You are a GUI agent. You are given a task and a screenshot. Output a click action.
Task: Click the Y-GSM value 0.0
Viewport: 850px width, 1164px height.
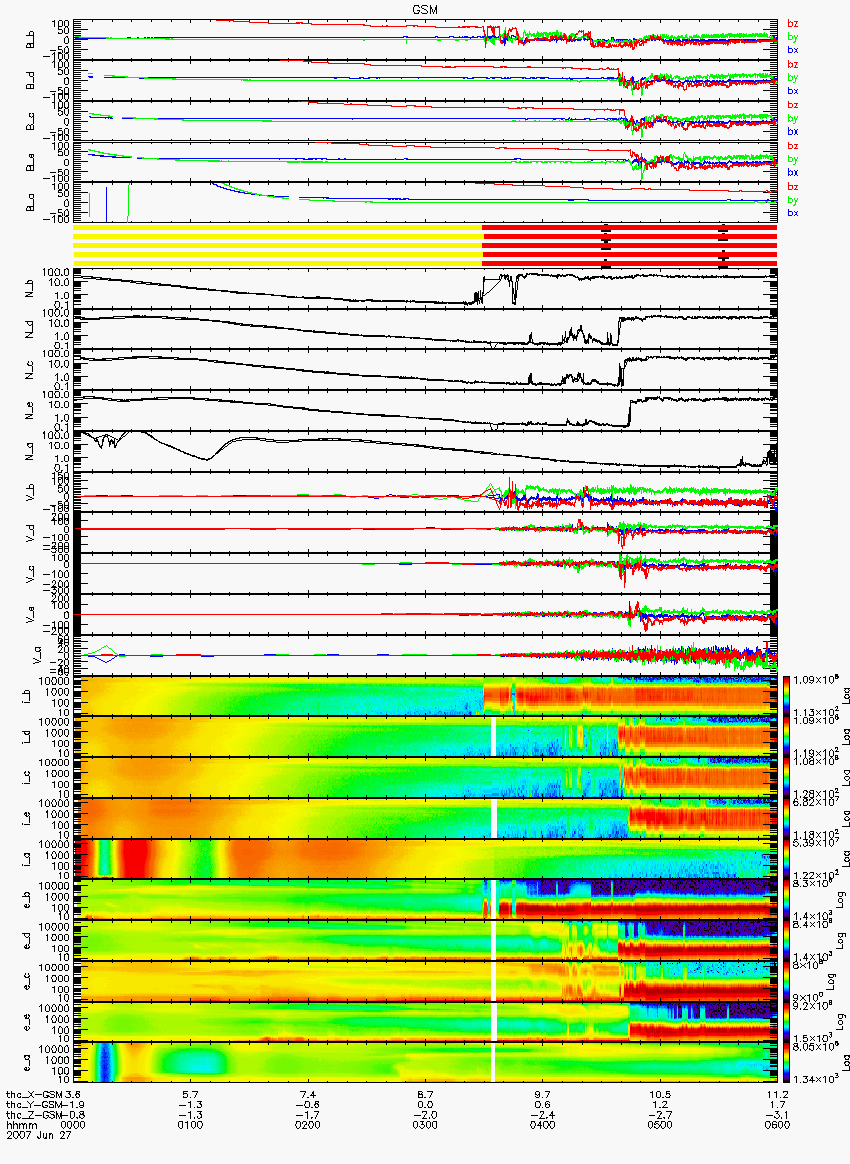coord(425,1105)
